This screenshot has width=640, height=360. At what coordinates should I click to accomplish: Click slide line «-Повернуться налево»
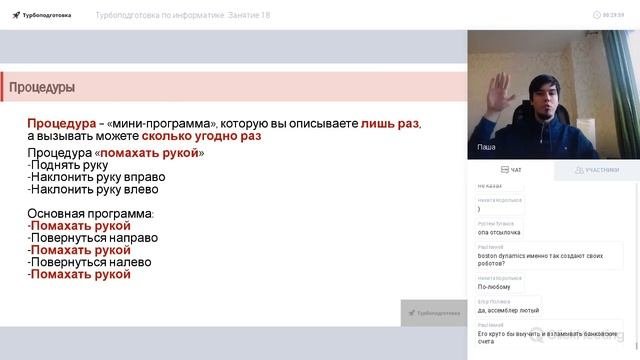pos(89,262)
